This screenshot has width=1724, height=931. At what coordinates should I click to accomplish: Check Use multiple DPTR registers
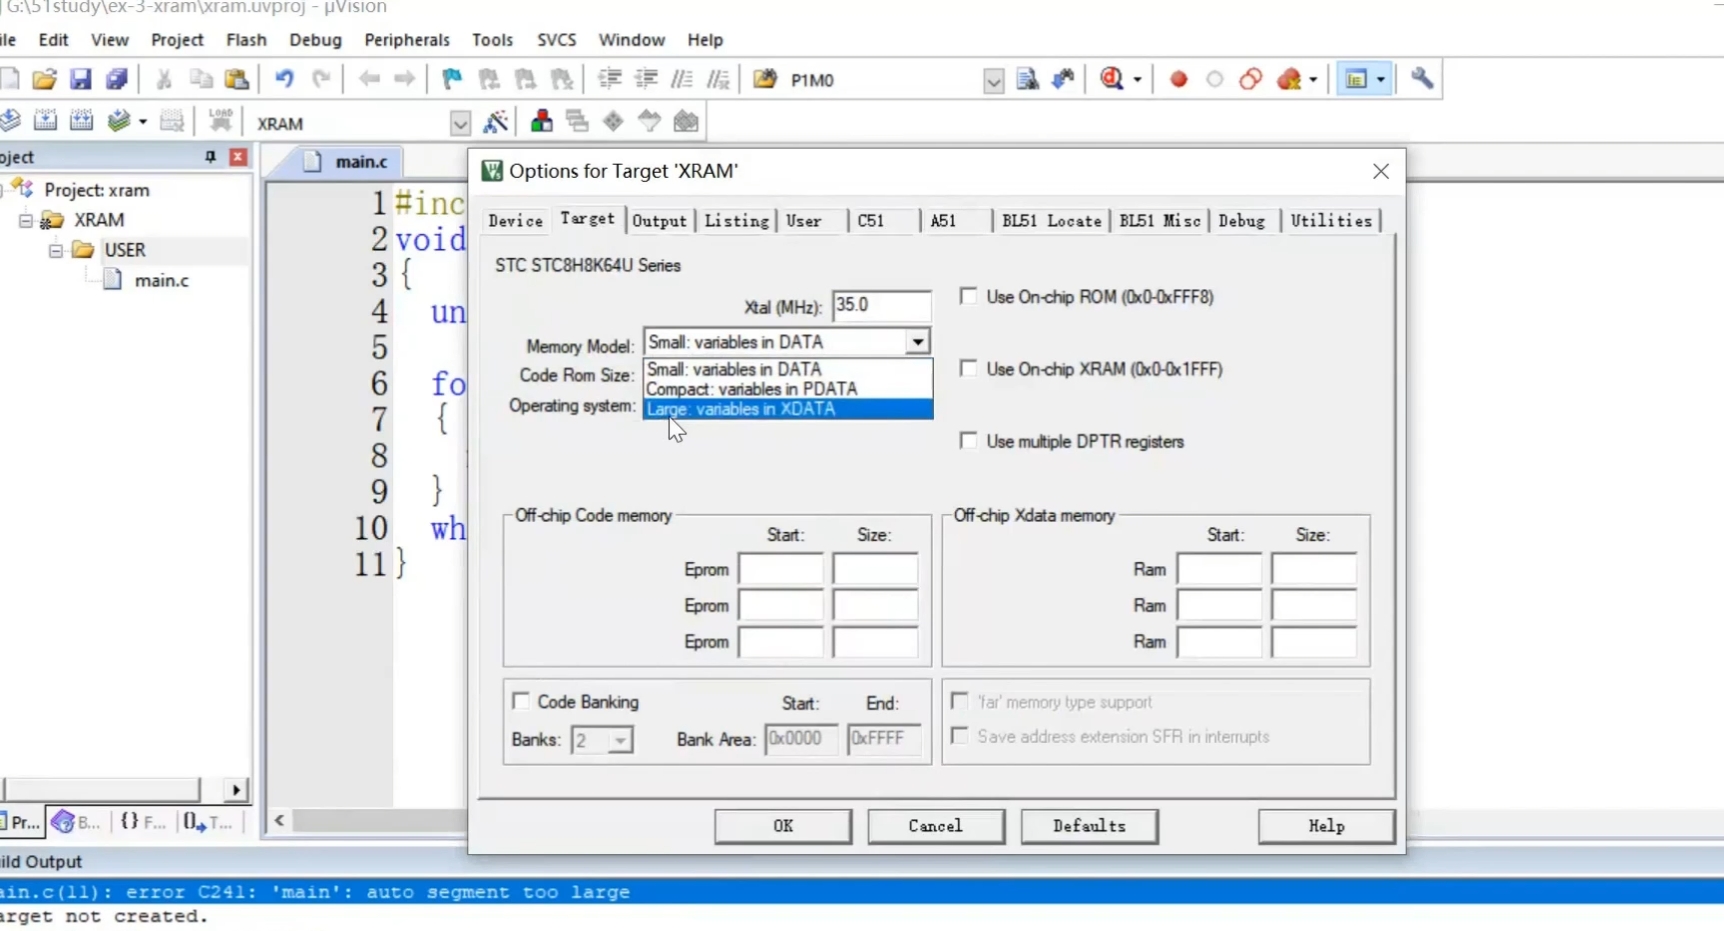(x=968, y=440)
